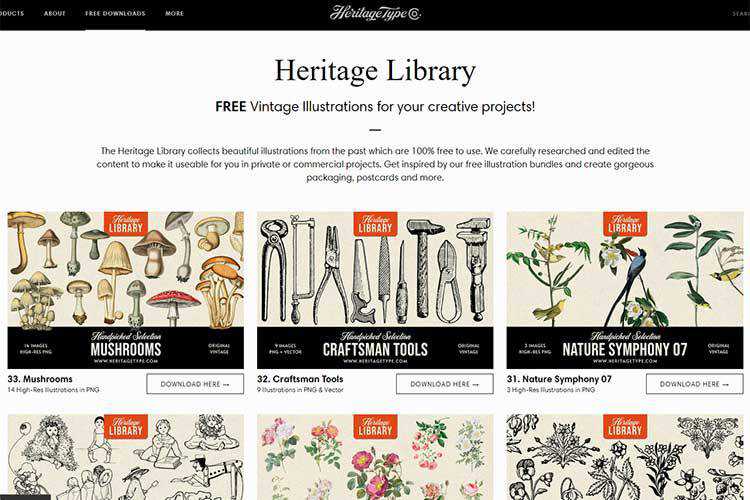Open the Free Downloads menu item

pyautogui.click(x=115, y=13)
